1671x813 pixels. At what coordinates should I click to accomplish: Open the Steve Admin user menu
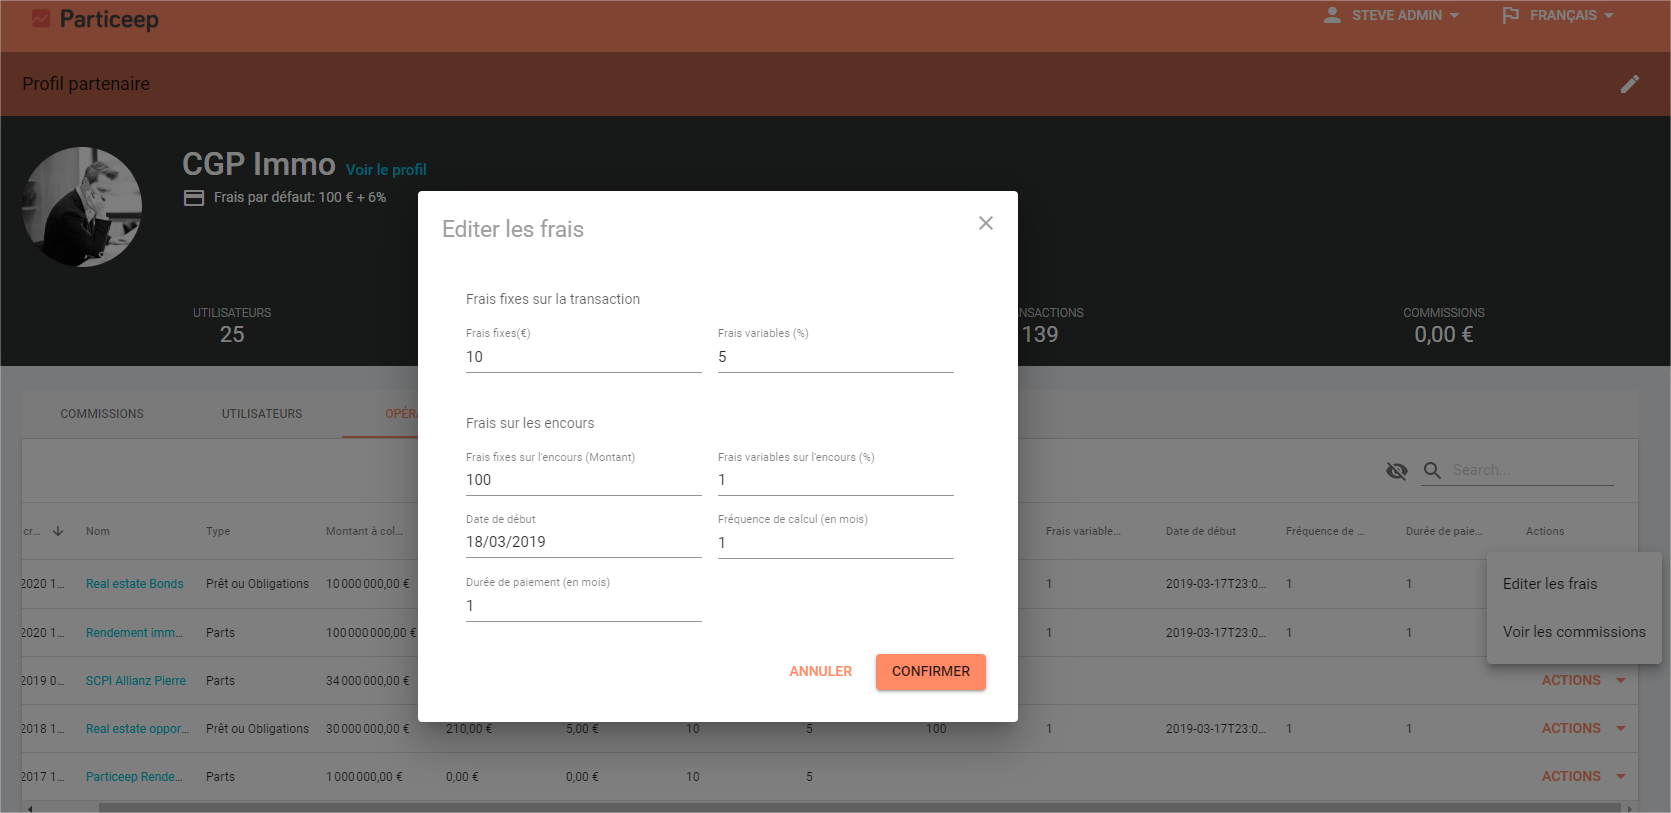coord(1391,16)
